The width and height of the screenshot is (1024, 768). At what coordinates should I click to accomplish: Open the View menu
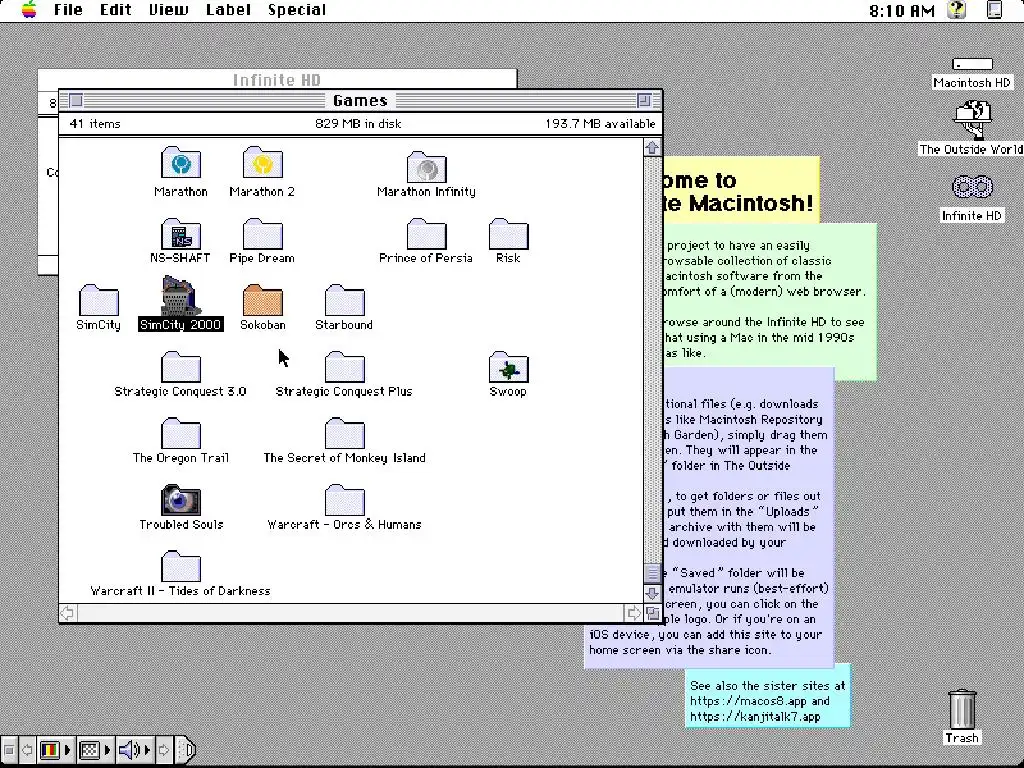pyautogui.click(x=168, y=10)
